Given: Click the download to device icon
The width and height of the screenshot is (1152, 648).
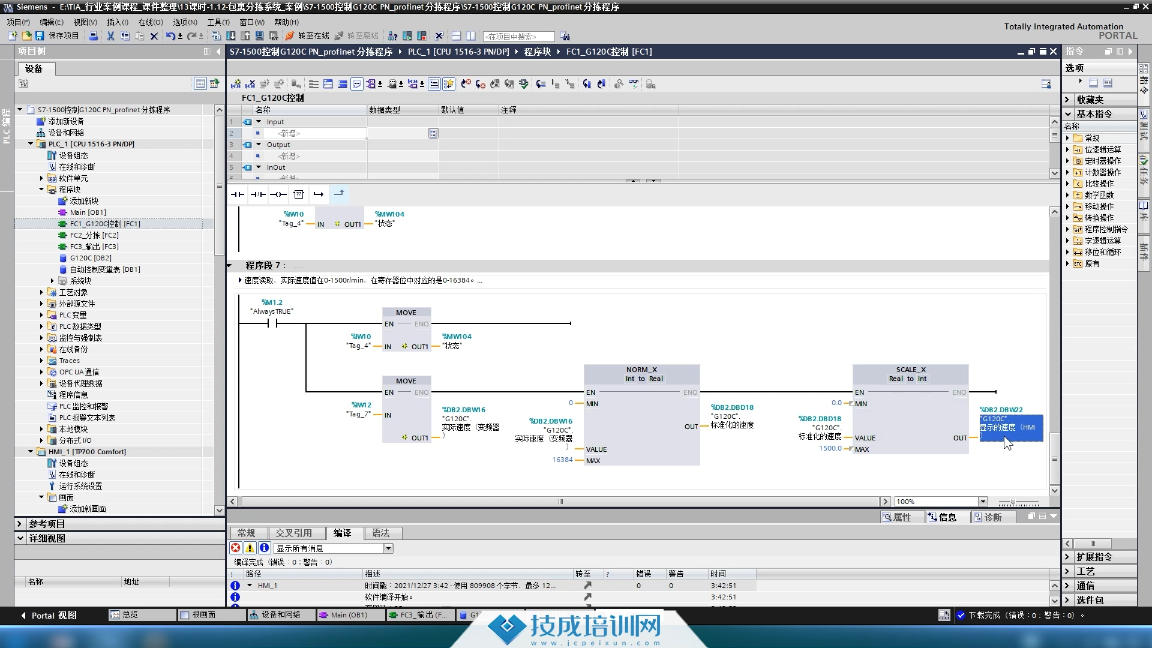Looking at the screenshot, I should pyautogui.click(x=231, y=35).
